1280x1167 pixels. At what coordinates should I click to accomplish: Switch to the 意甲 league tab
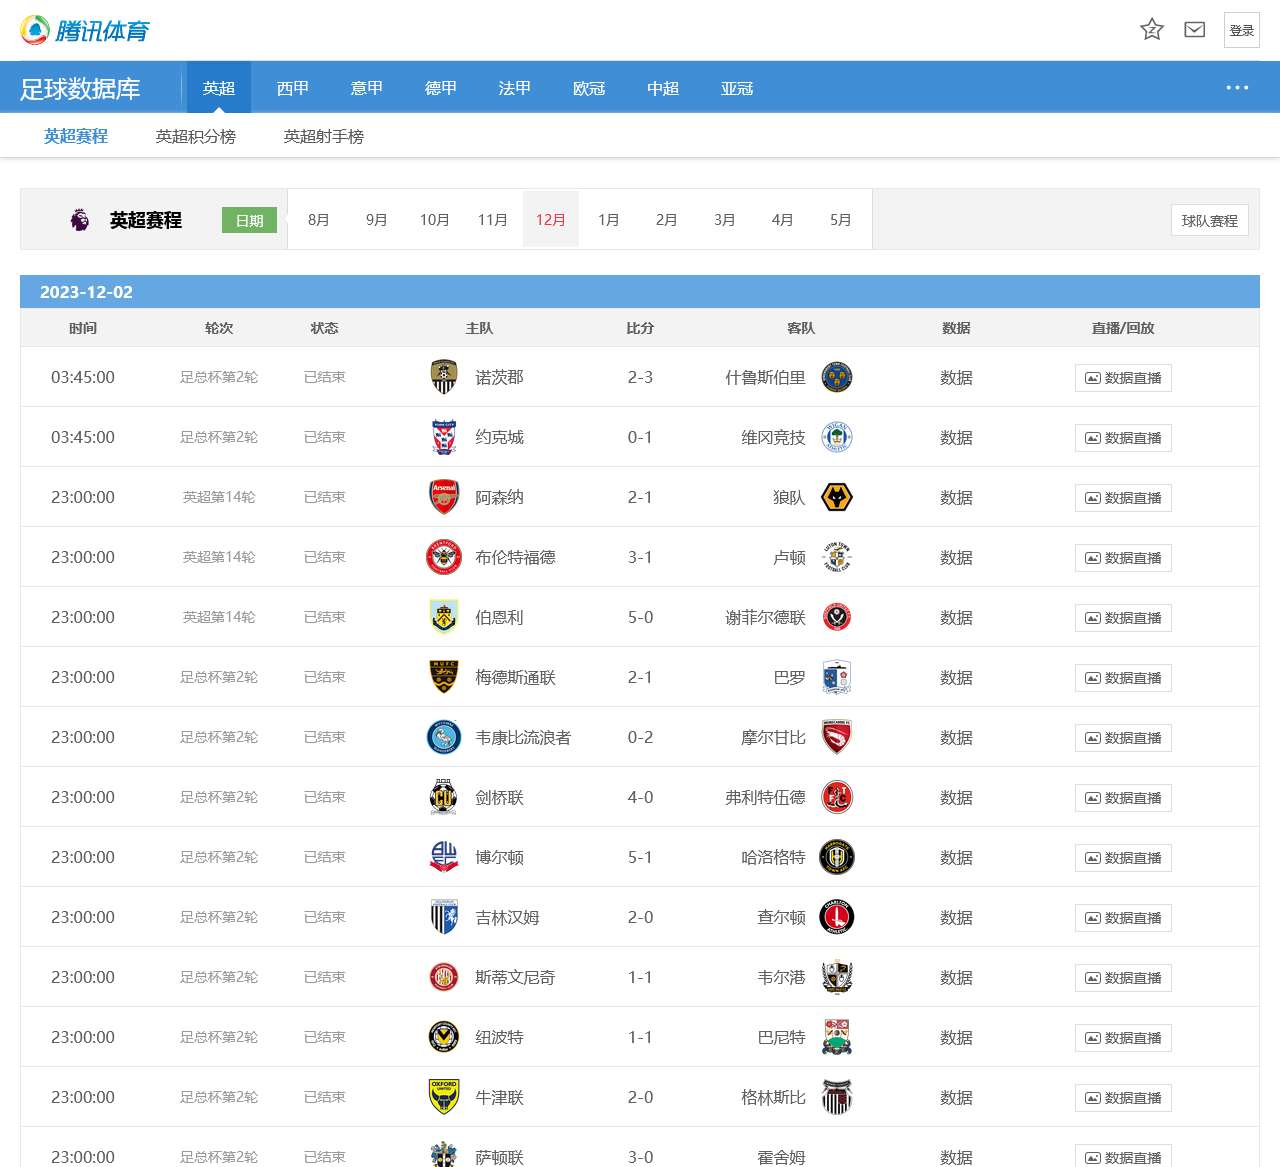tap(367, 88)
